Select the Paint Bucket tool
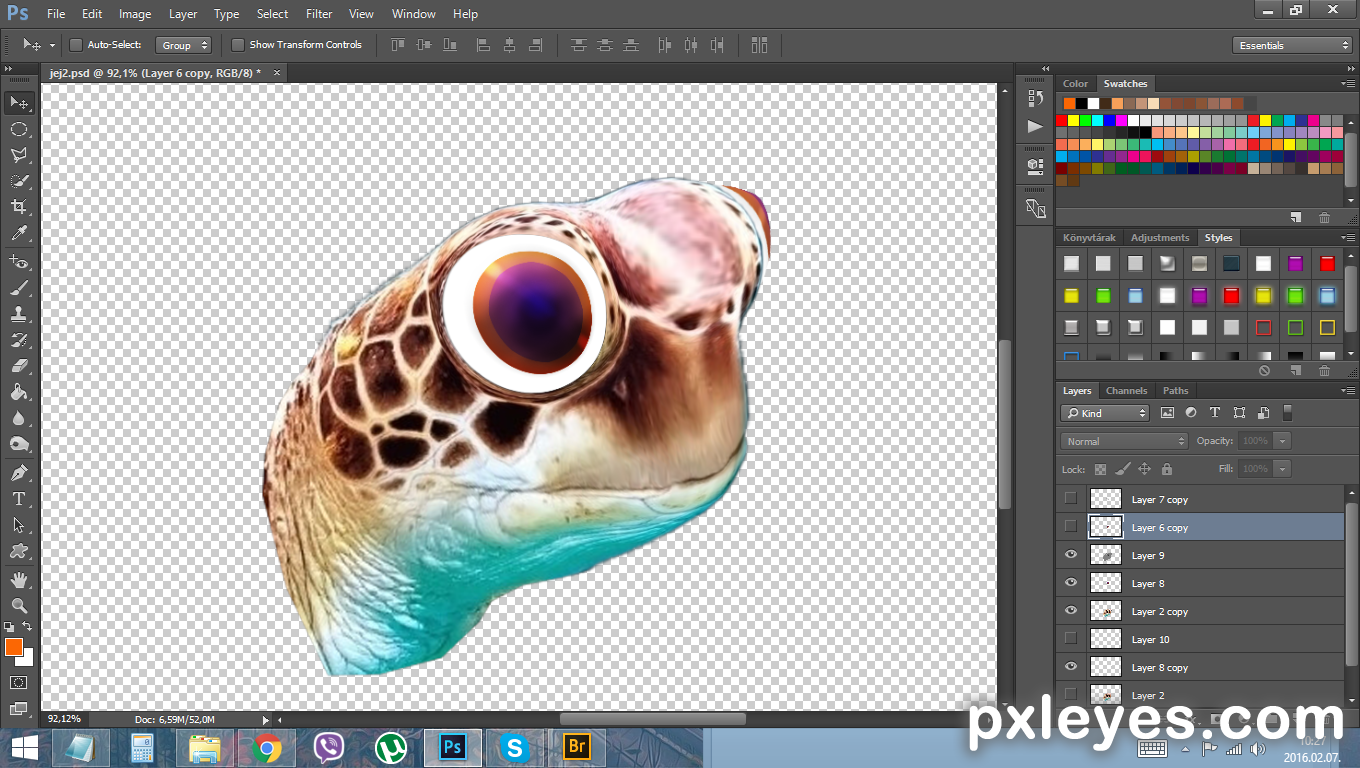1360x768 pixels. 19,392
